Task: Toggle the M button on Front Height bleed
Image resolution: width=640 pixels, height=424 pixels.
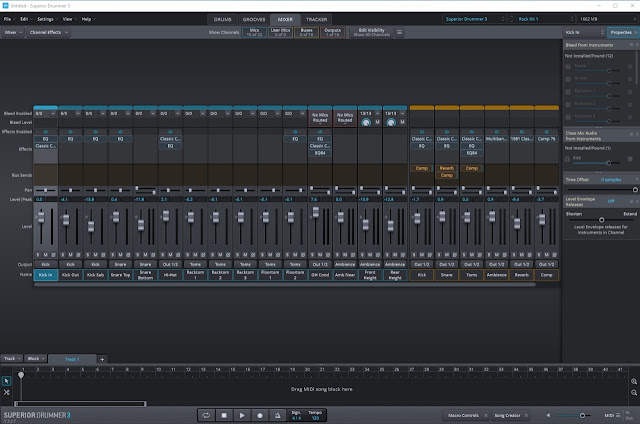Action: click(x=378, y=122)
